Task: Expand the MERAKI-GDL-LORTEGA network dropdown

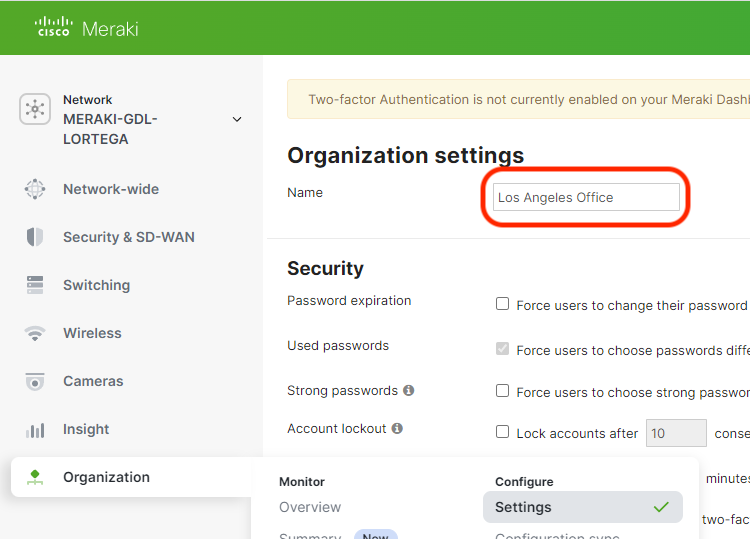Action: [x=237, y=119]
